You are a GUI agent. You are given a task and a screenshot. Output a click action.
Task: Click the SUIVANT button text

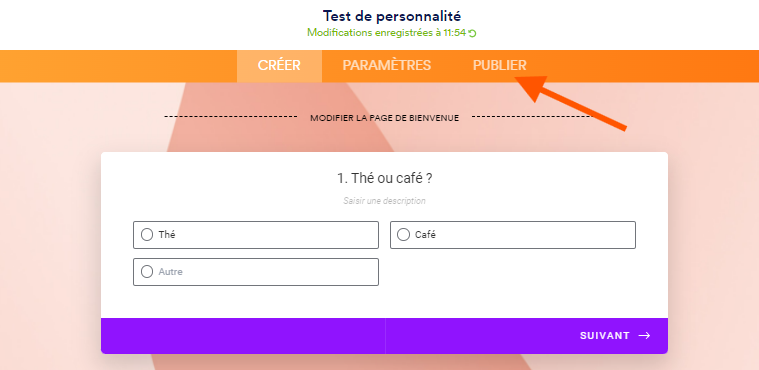[x=605, y=336]
